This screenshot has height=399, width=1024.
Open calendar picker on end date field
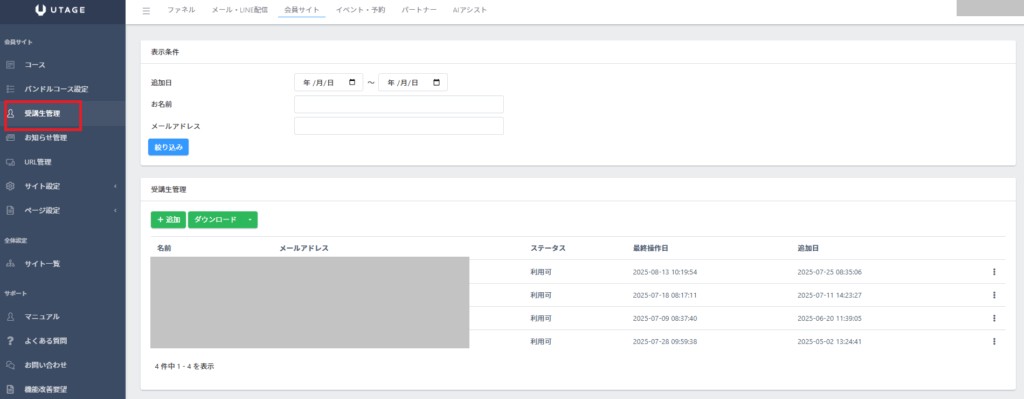click(436, 82)
